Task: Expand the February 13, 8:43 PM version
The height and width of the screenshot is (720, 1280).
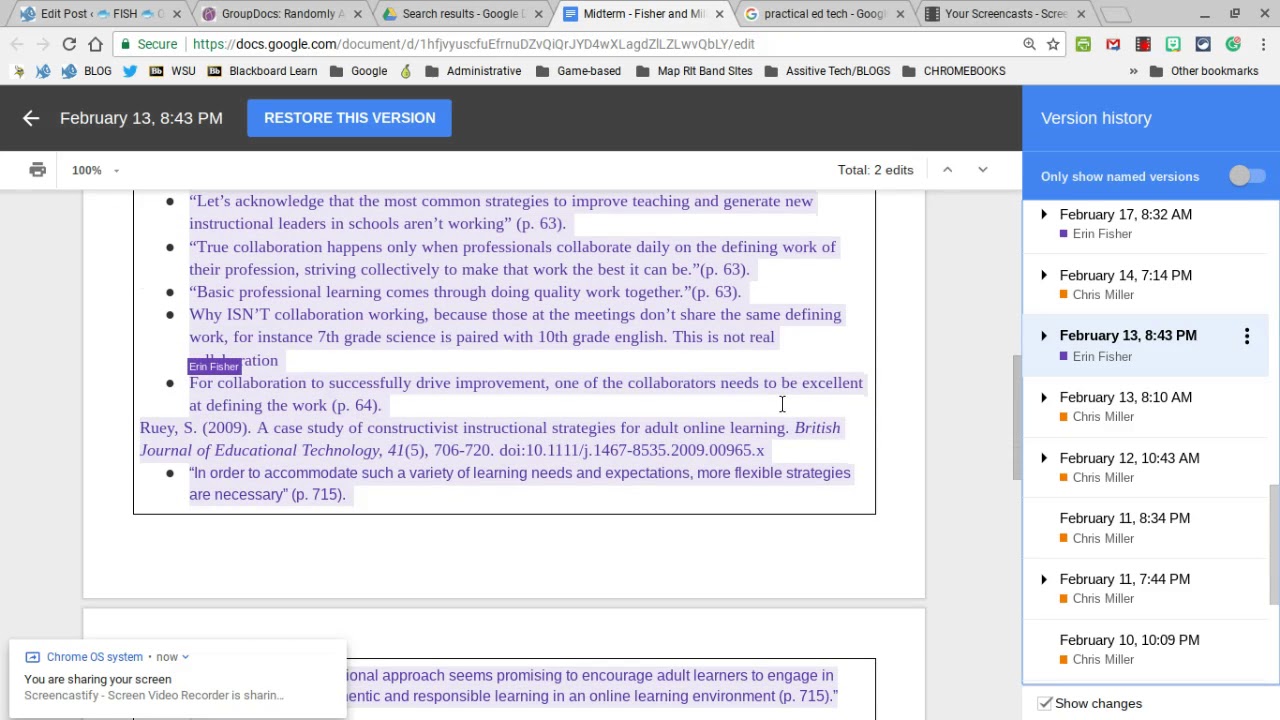Action: (x=1044, y=335)
